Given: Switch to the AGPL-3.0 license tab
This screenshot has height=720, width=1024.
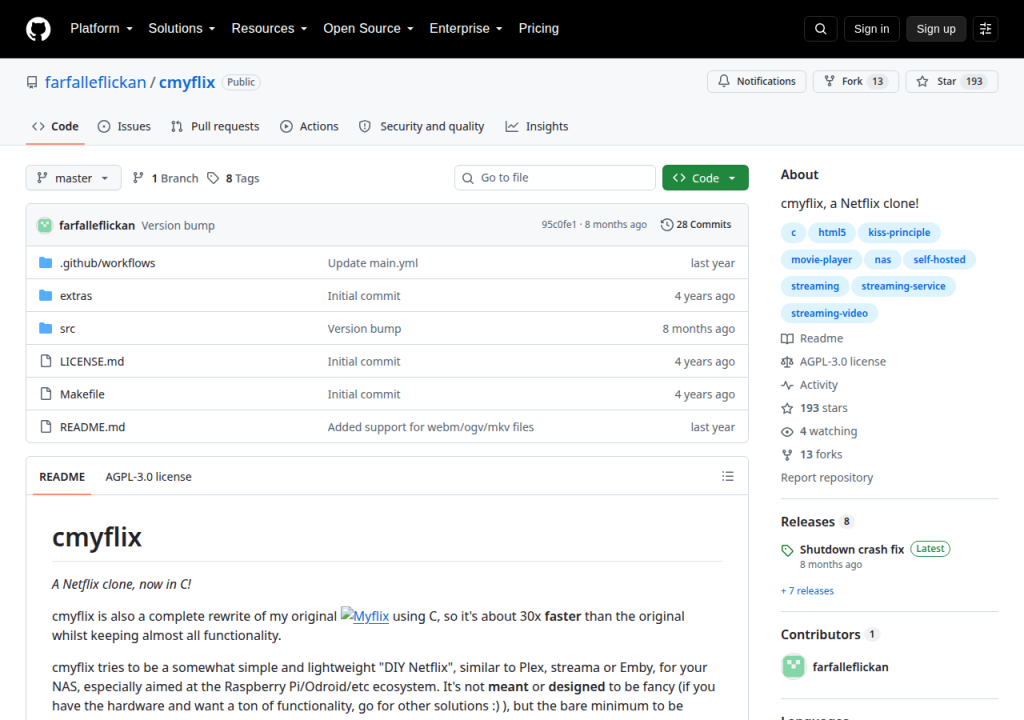Looking at the screenshot, I should (x=148, y=476).
